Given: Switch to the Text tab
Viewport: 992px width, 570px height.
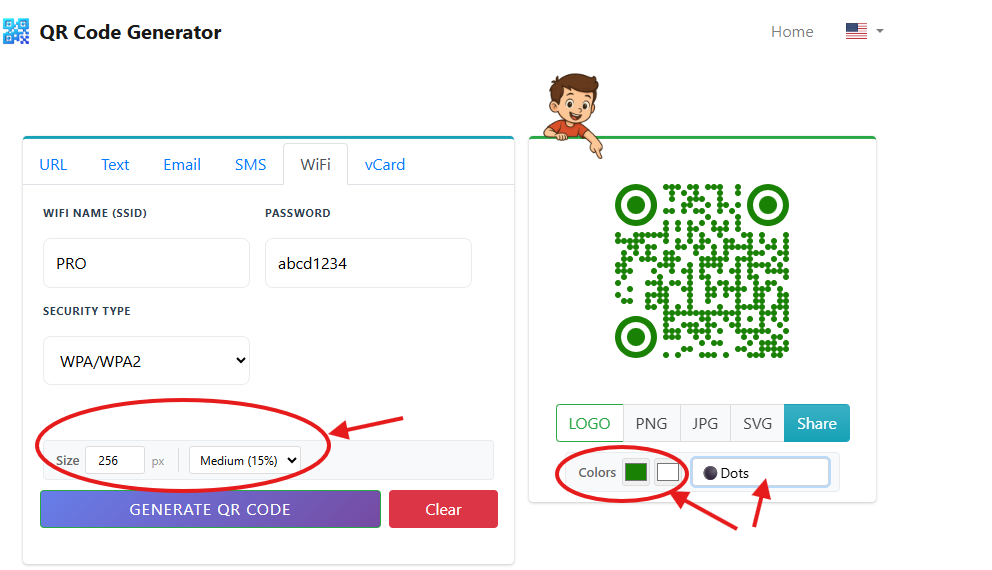Looking at the screenshot, I should coord(115,164).
